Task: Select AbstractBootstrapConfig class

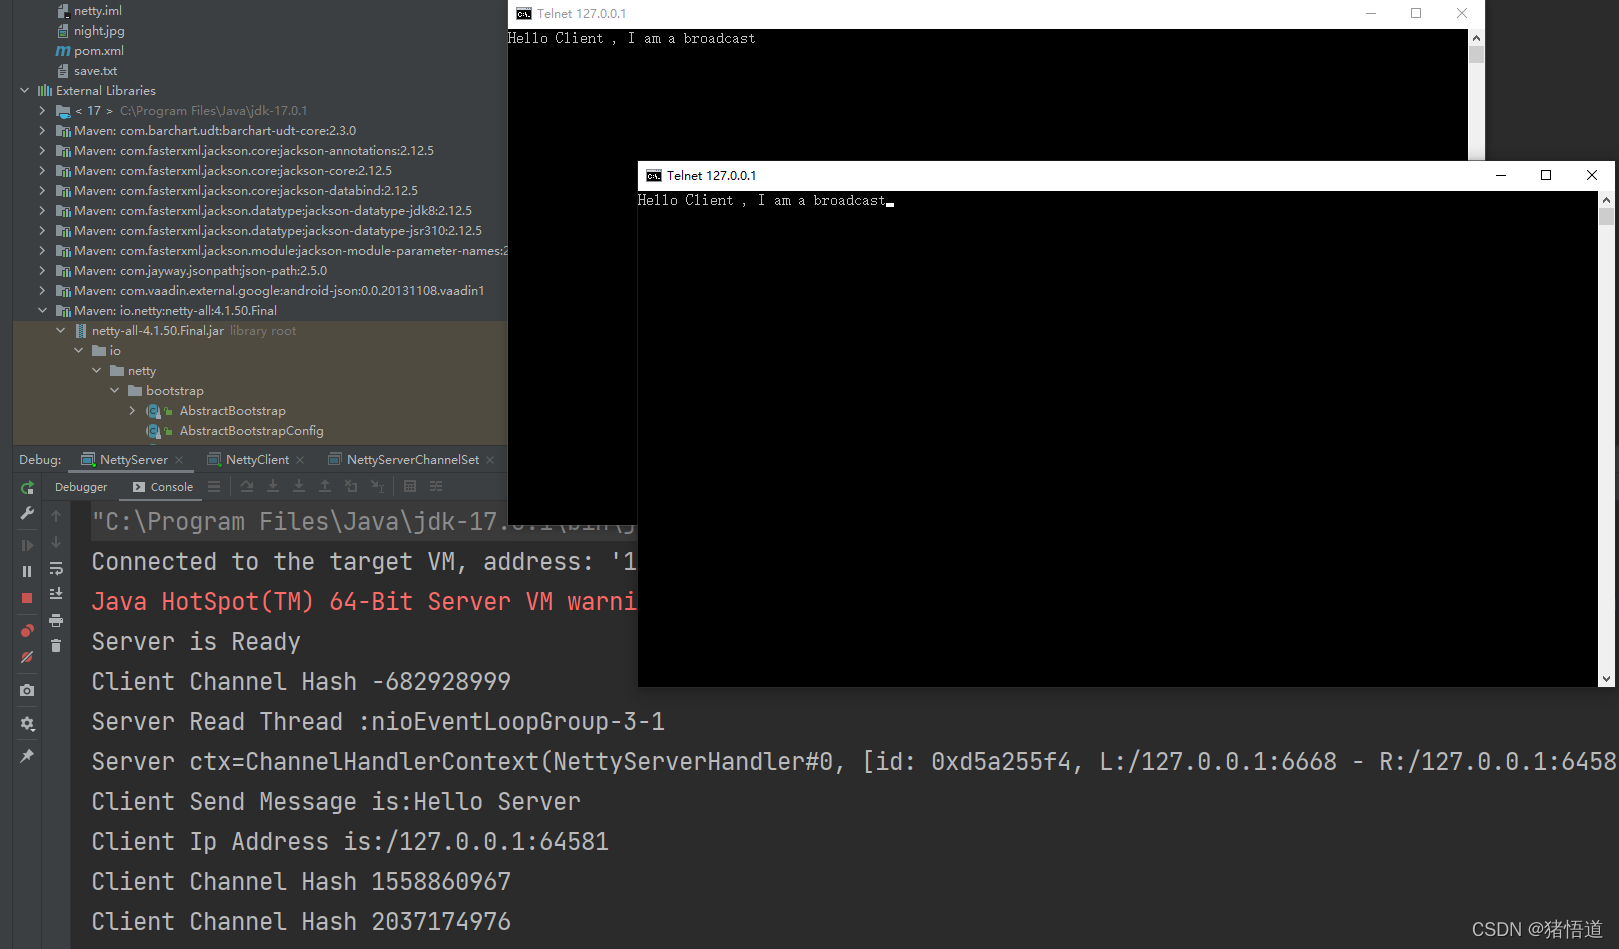Action: (251, 431)
